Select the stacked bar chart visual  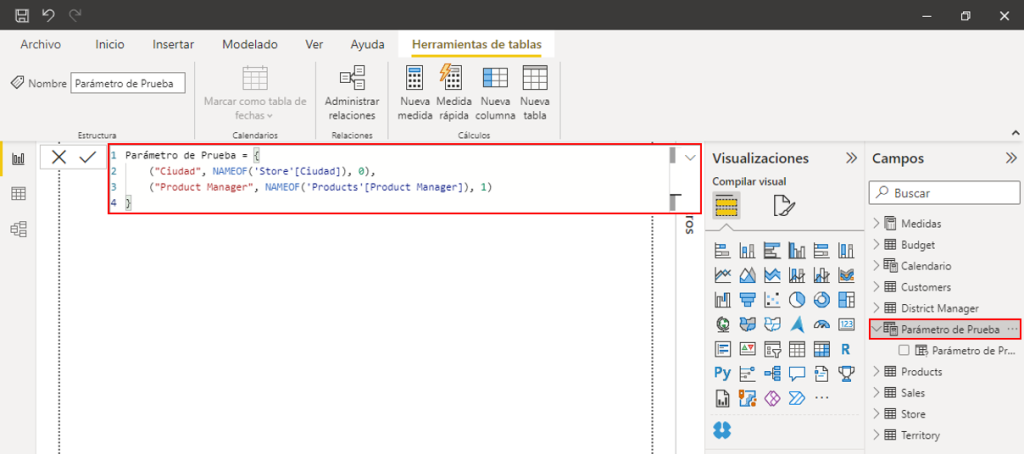[723, 250]
